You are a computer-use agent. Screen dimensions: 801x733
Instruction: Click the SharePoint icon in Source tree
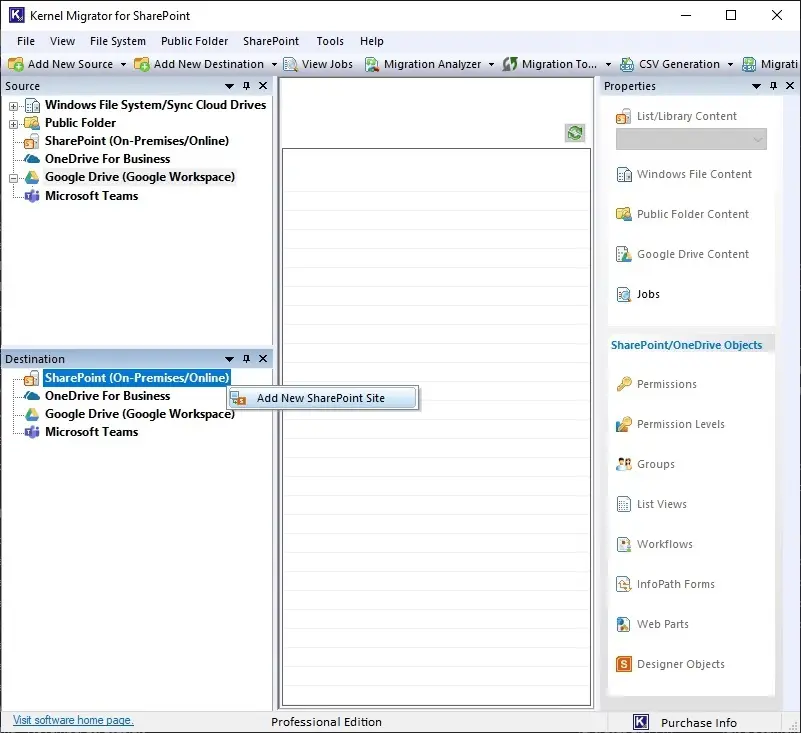point(31,141)
